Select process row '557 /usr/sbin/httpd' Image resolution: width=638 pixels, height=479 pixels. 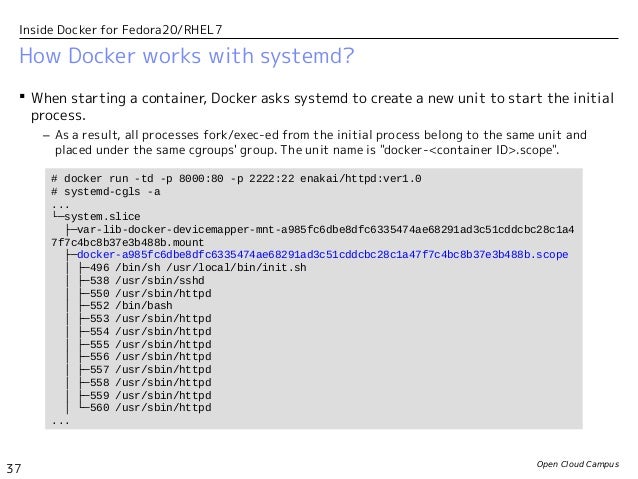click(146, 370)
